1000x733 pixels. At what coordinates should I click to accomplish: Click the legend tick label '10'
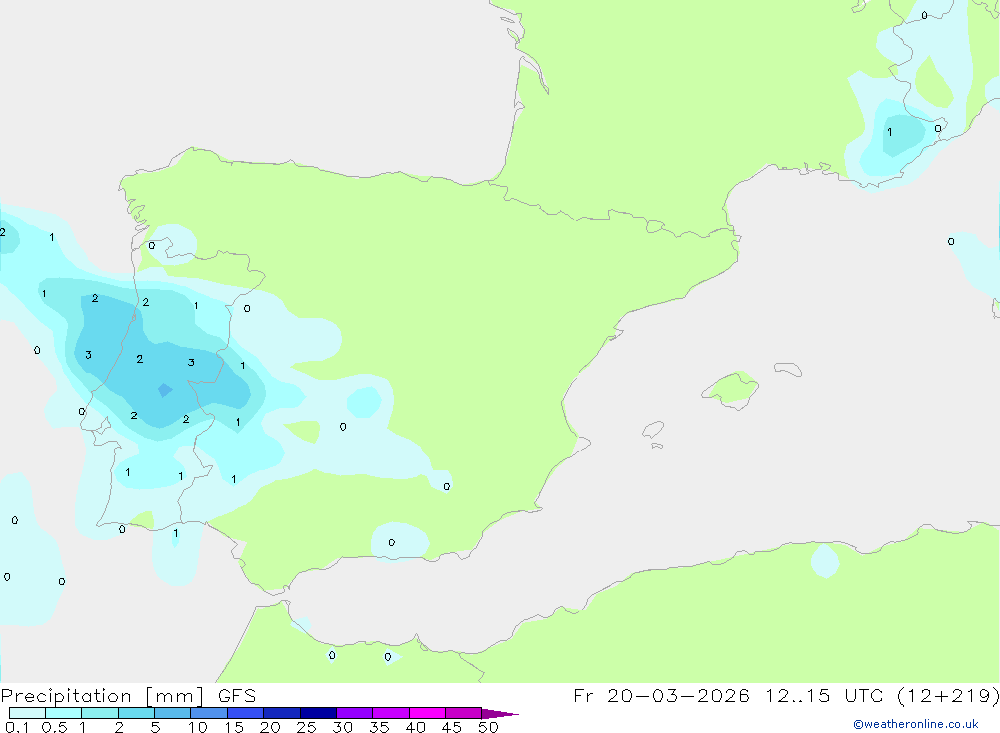(x=198, y=727)
